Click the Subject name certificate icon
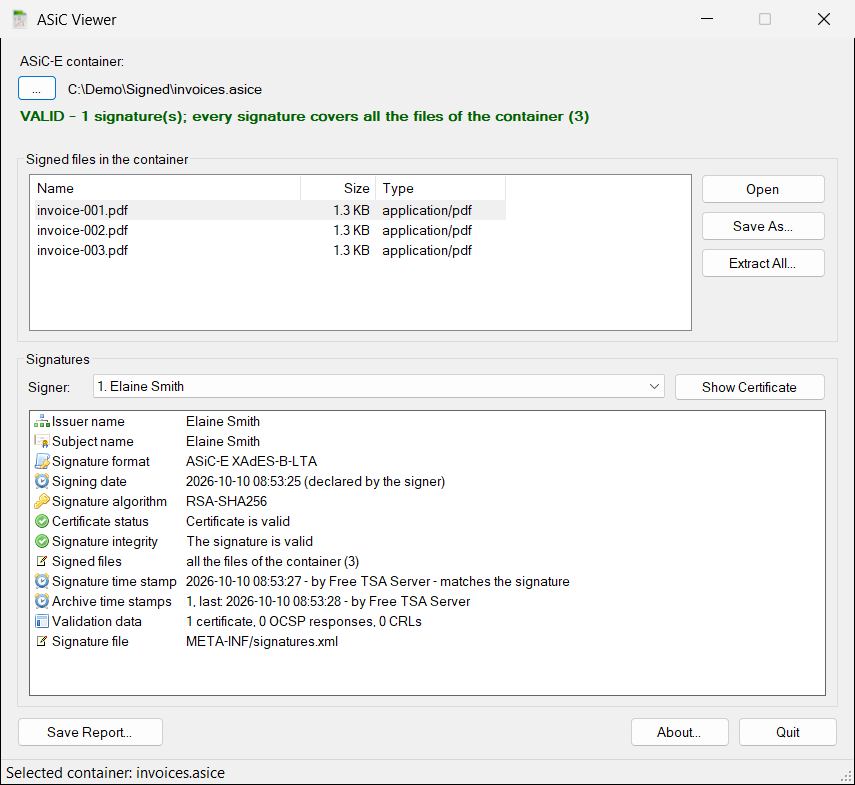 coord(42,442)
